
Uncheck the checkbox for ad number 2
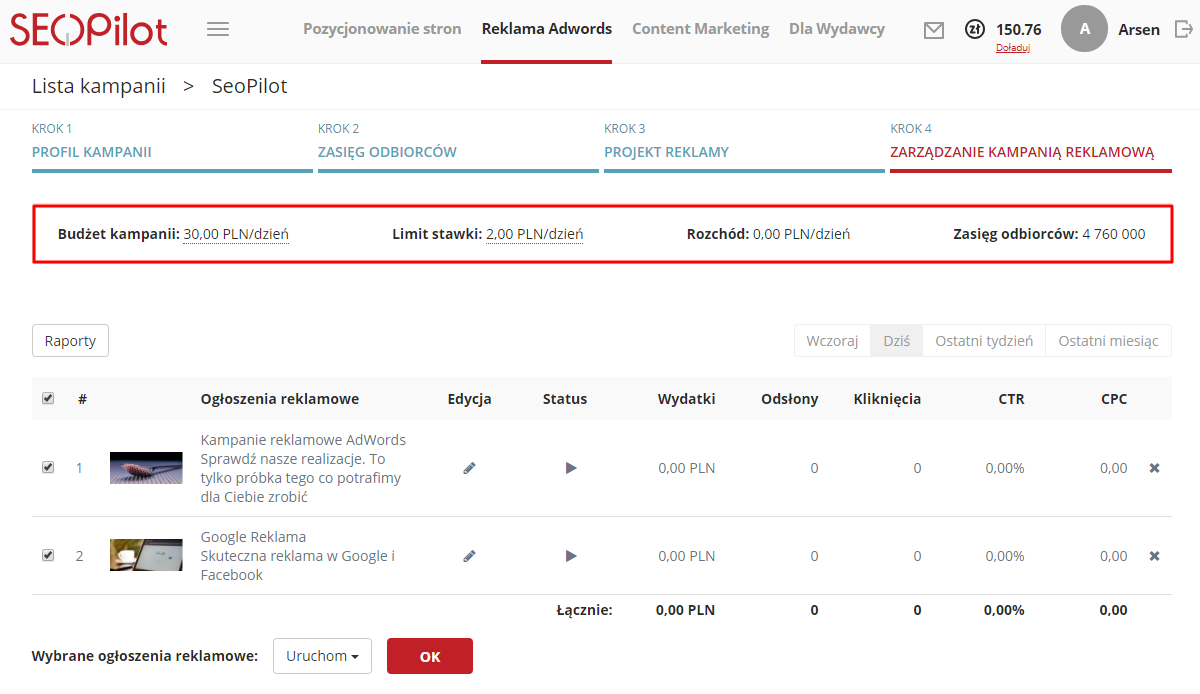(48, 555)
